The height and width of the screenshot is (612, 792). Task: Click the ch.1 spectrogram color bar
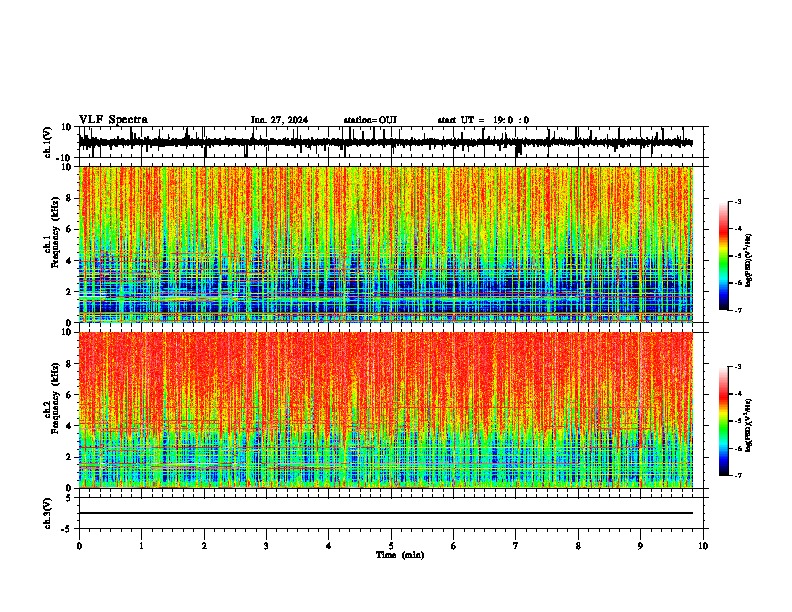(x=724, y=256)
